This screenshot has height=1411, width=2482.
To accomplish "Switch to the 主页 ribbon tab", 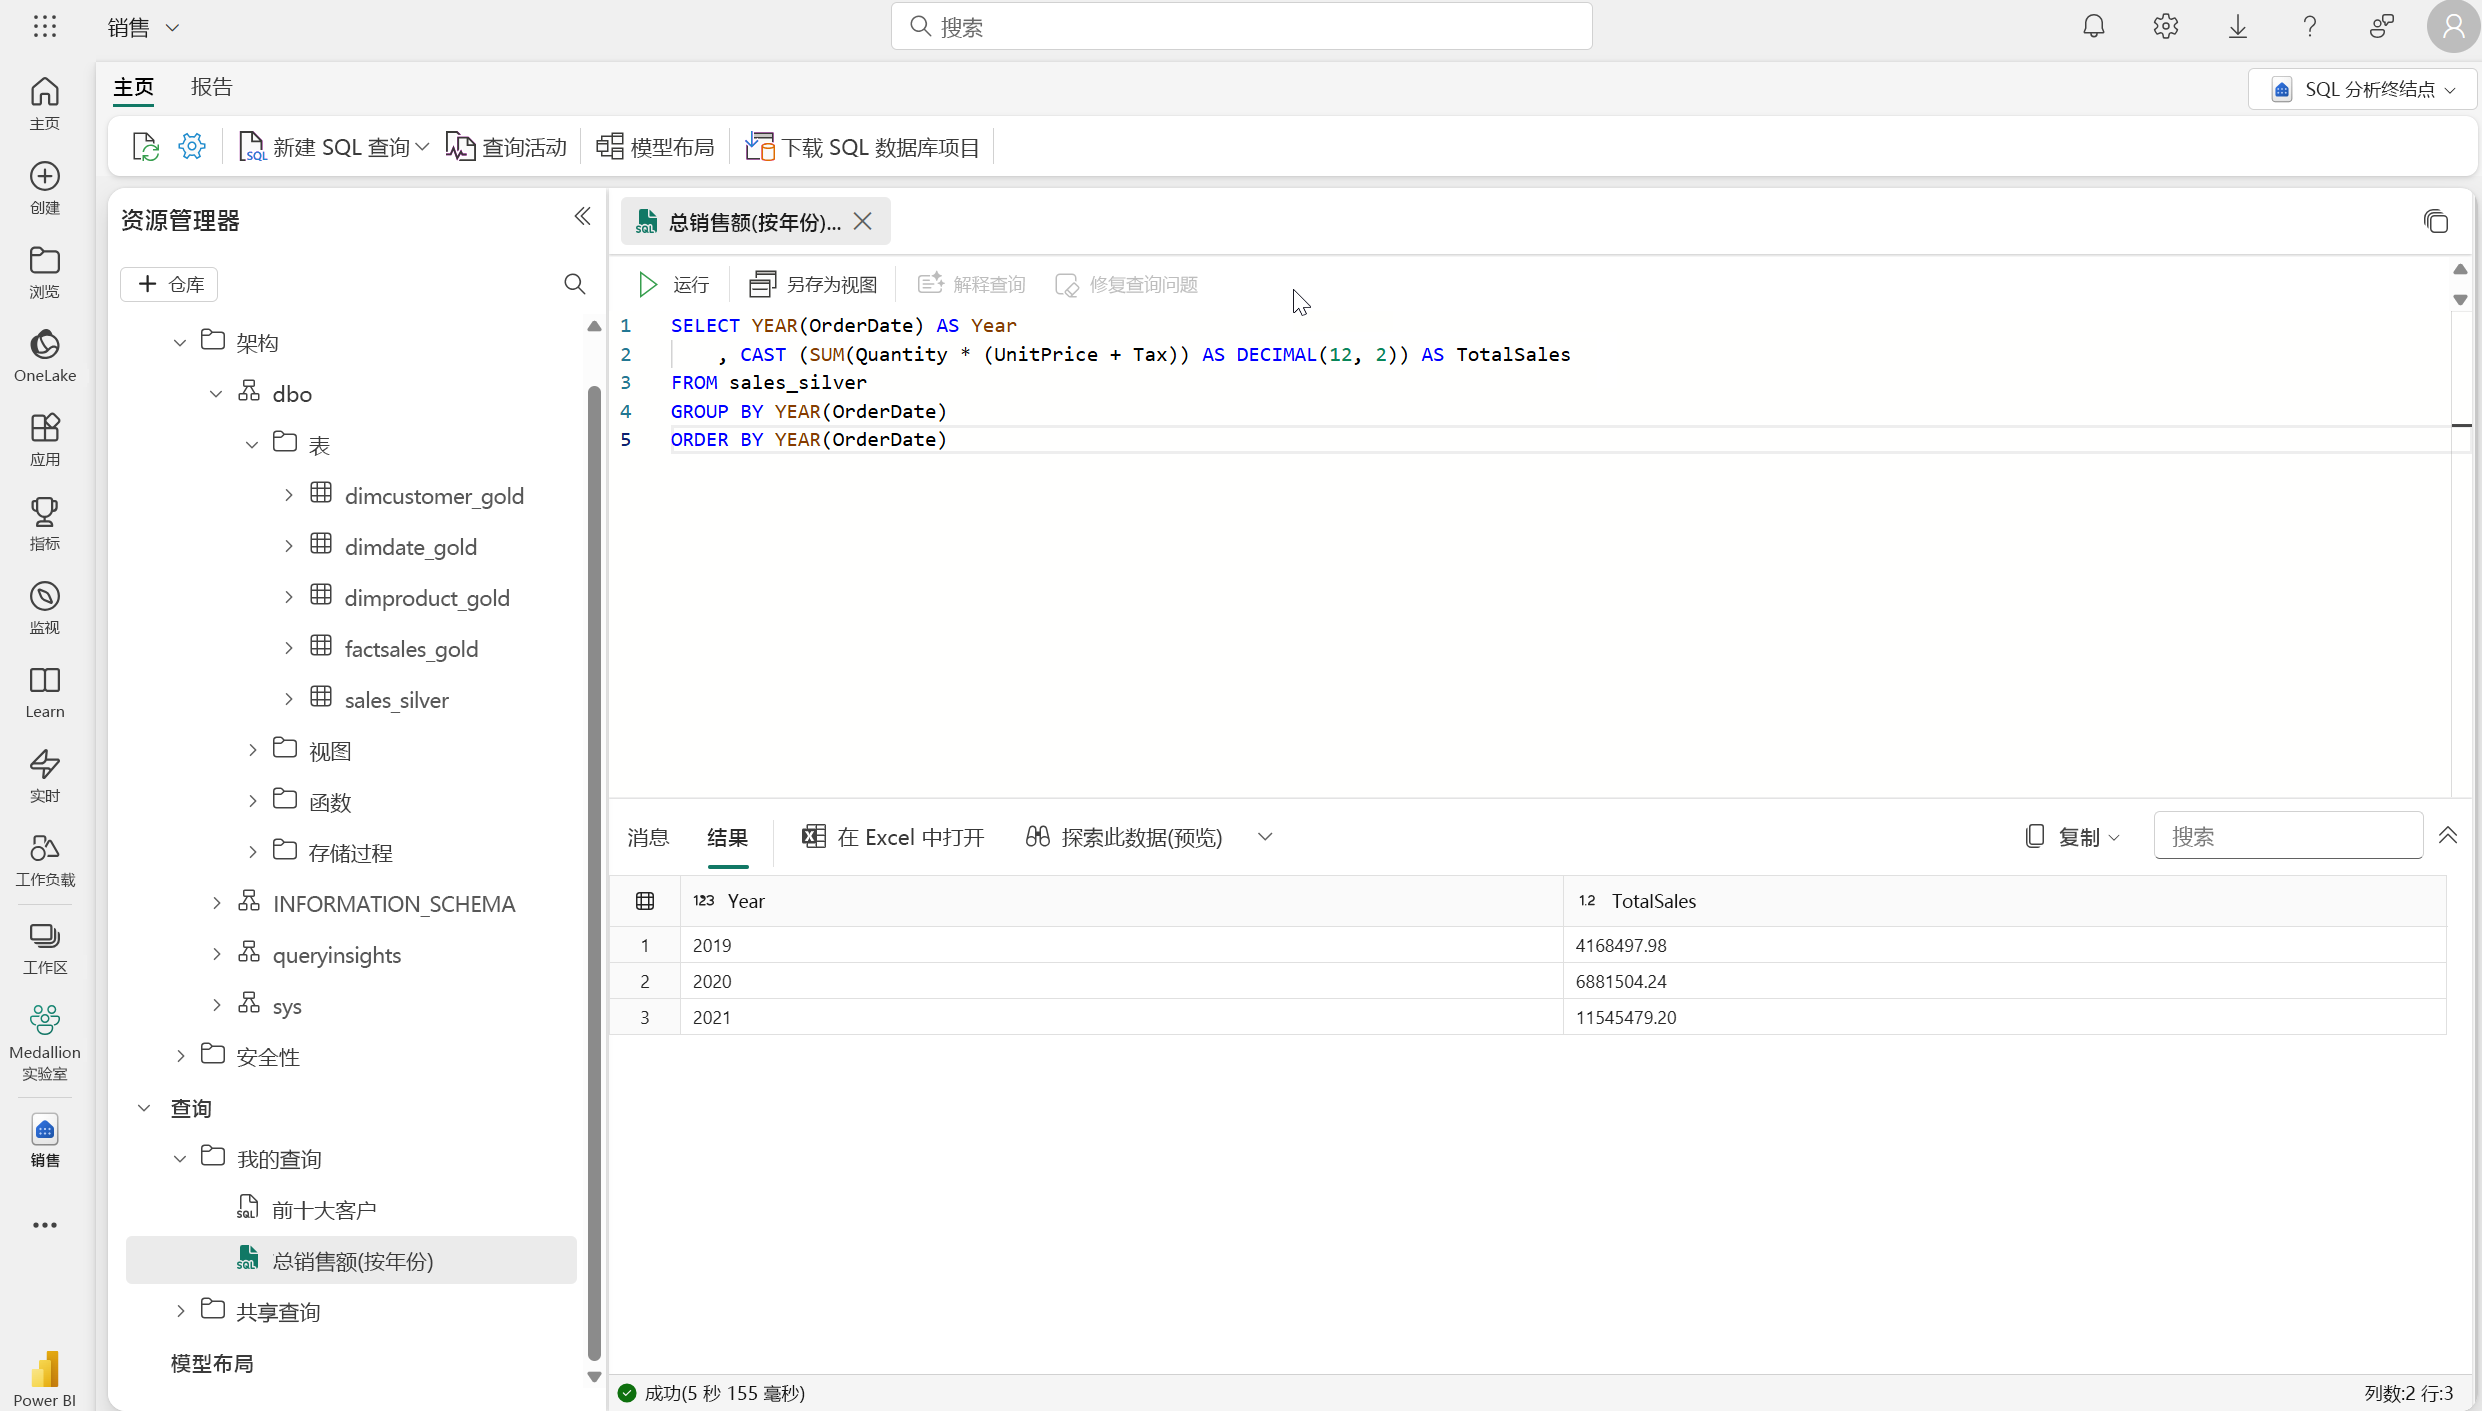I will [x=134, y=87].
